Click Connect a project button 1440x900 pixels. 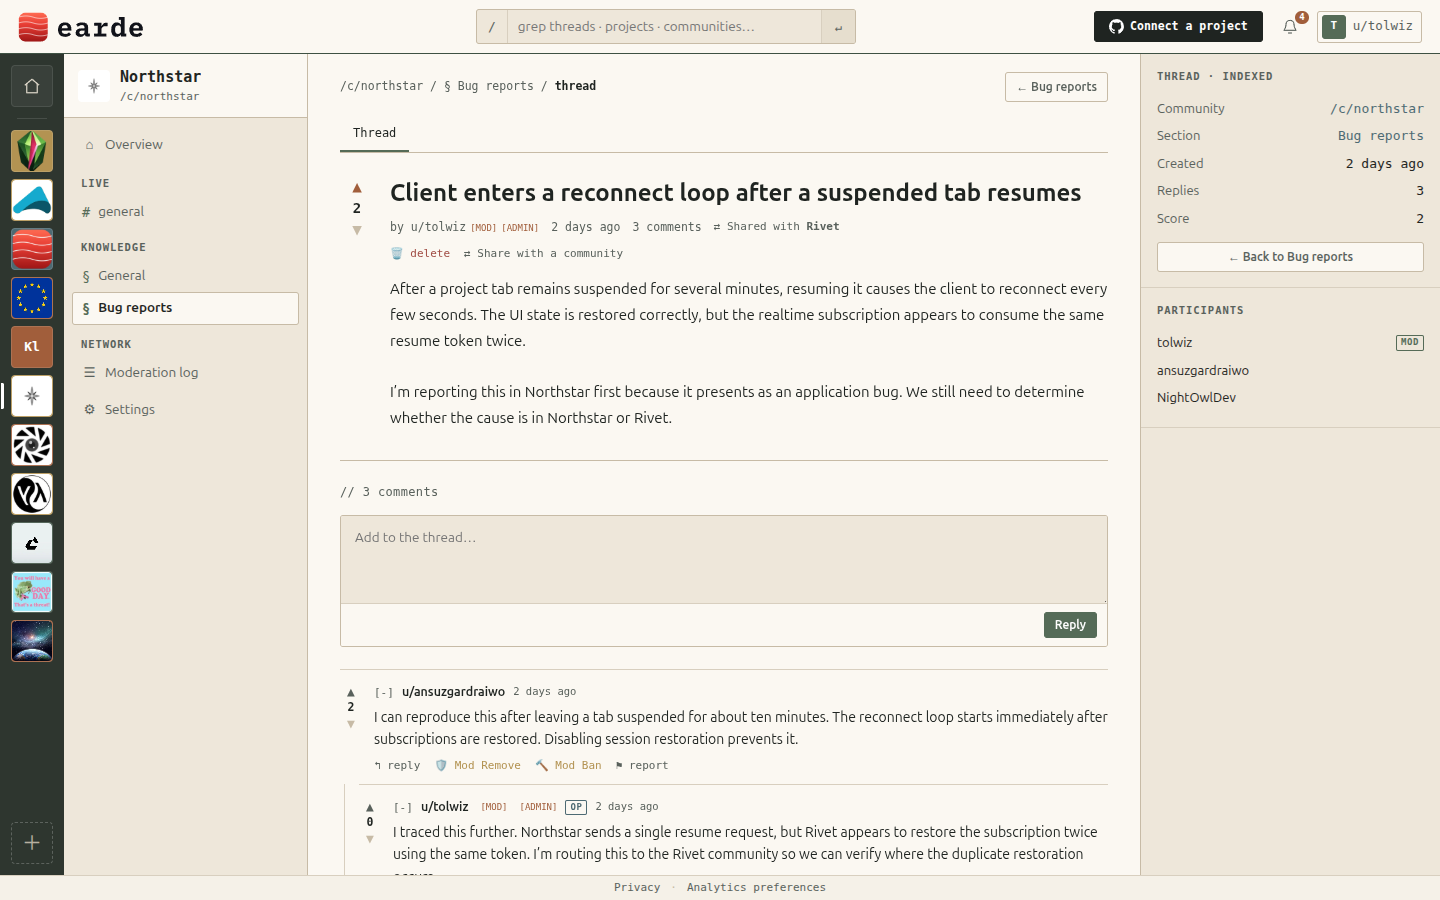click(1178, 27)
